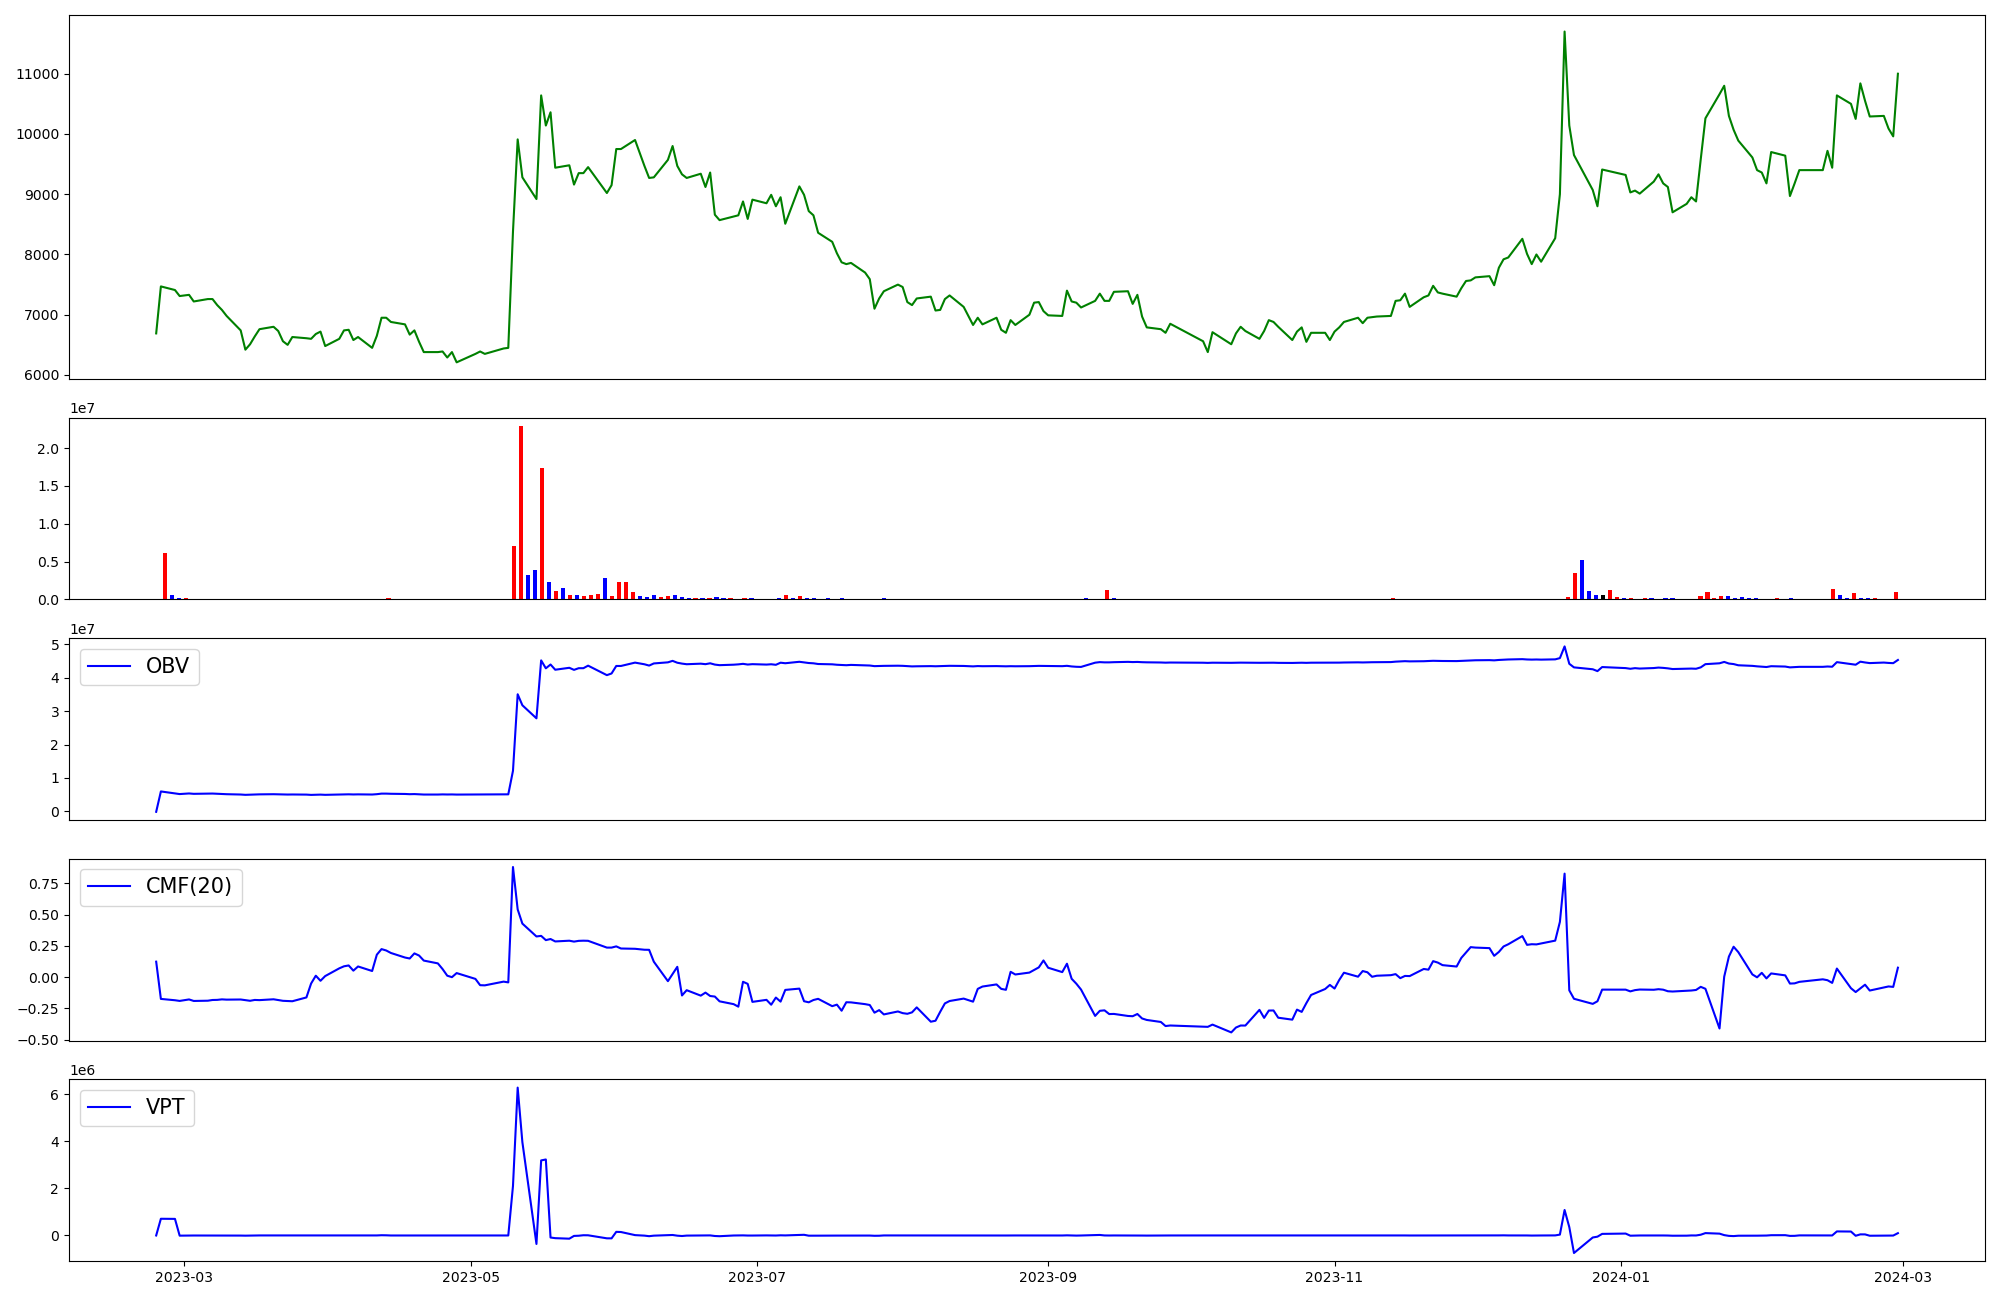Click the highest spike of the VPT line
2000x1300 pixels.
(x=517, y=1089)
